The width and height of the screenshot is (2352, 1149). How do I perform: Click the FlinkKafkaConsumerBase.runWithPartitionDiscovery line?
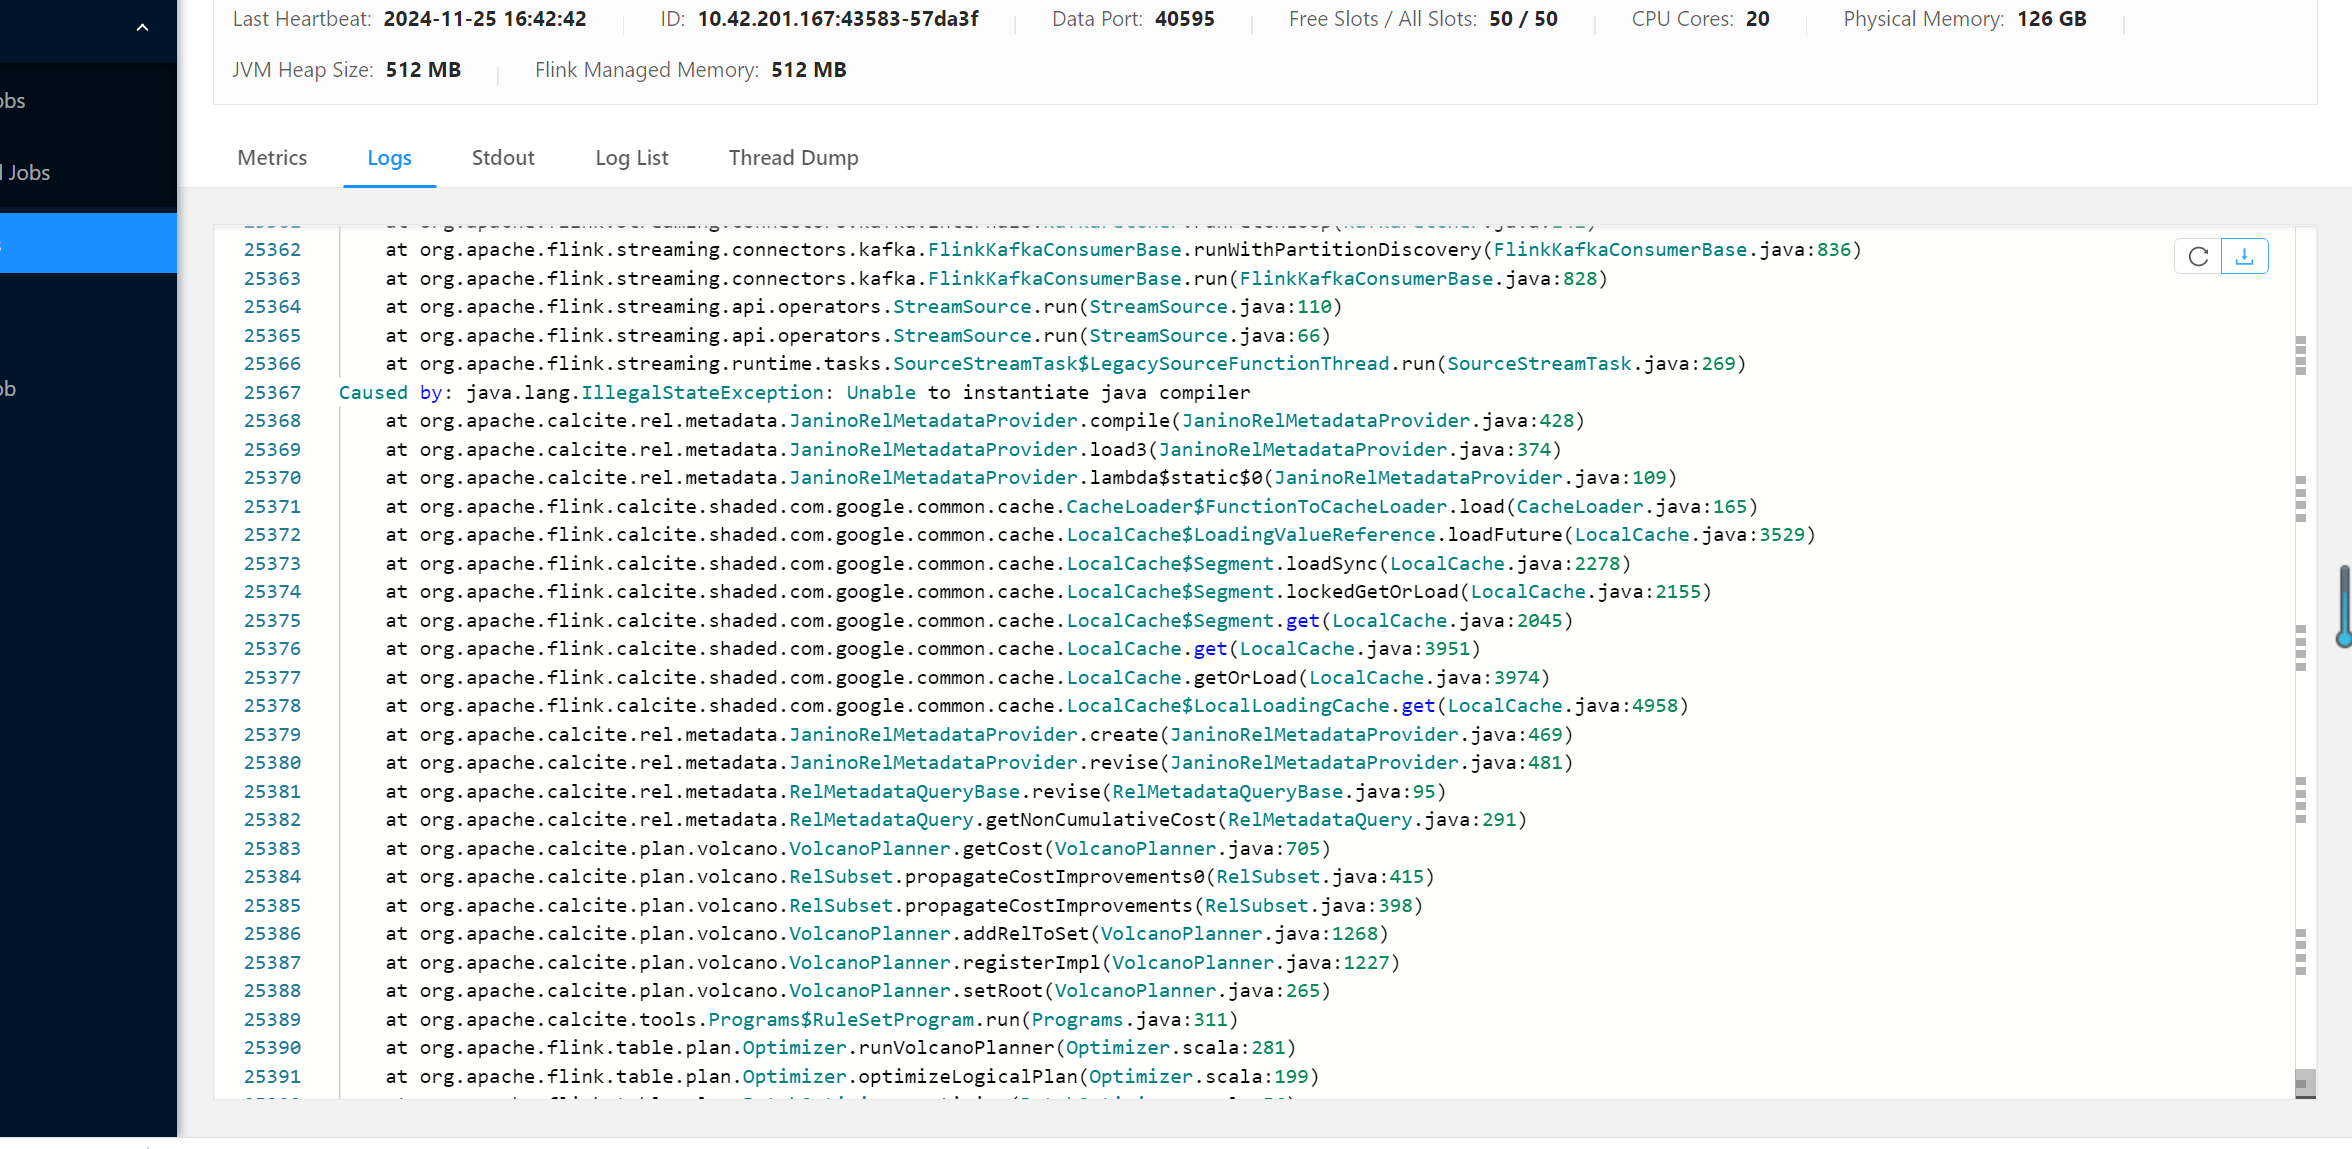coord(1123,250)
